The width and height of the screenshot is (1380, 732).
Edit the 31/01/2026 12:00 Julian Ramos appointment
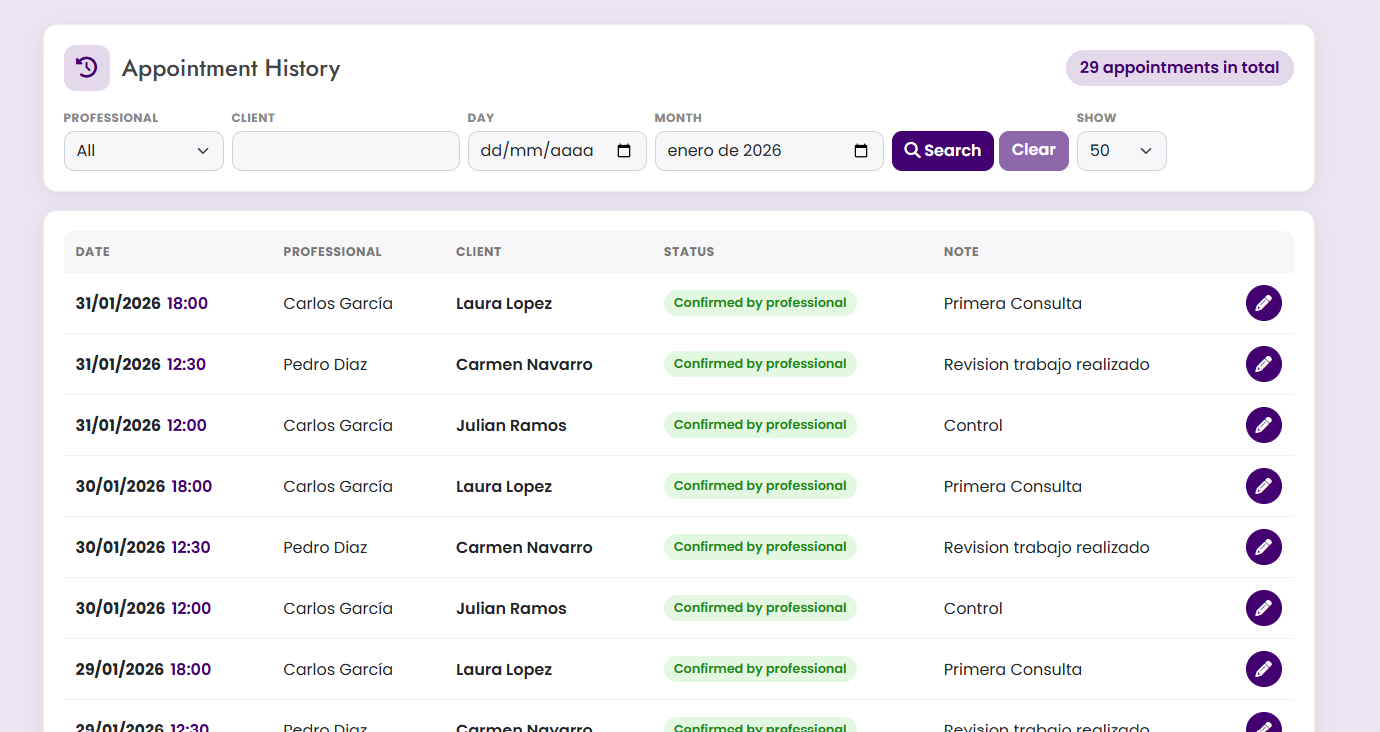click(1264, 425)
